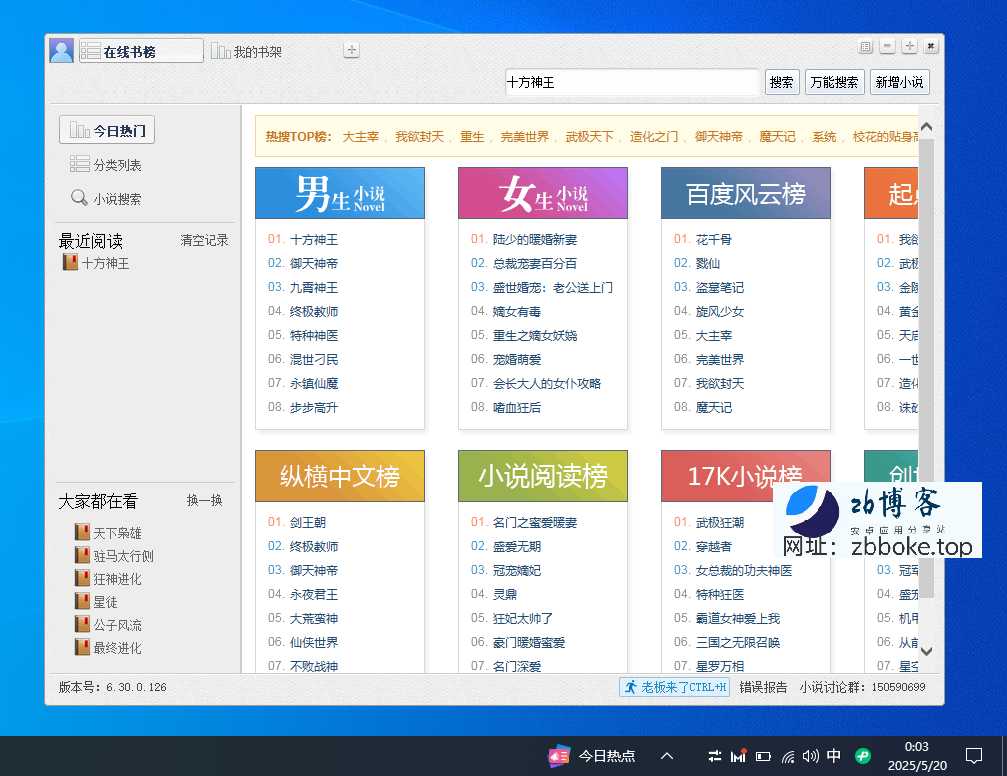Open the window menu icon in title bar
This screenshot has height=776, width=1007.
coord(865,46)
